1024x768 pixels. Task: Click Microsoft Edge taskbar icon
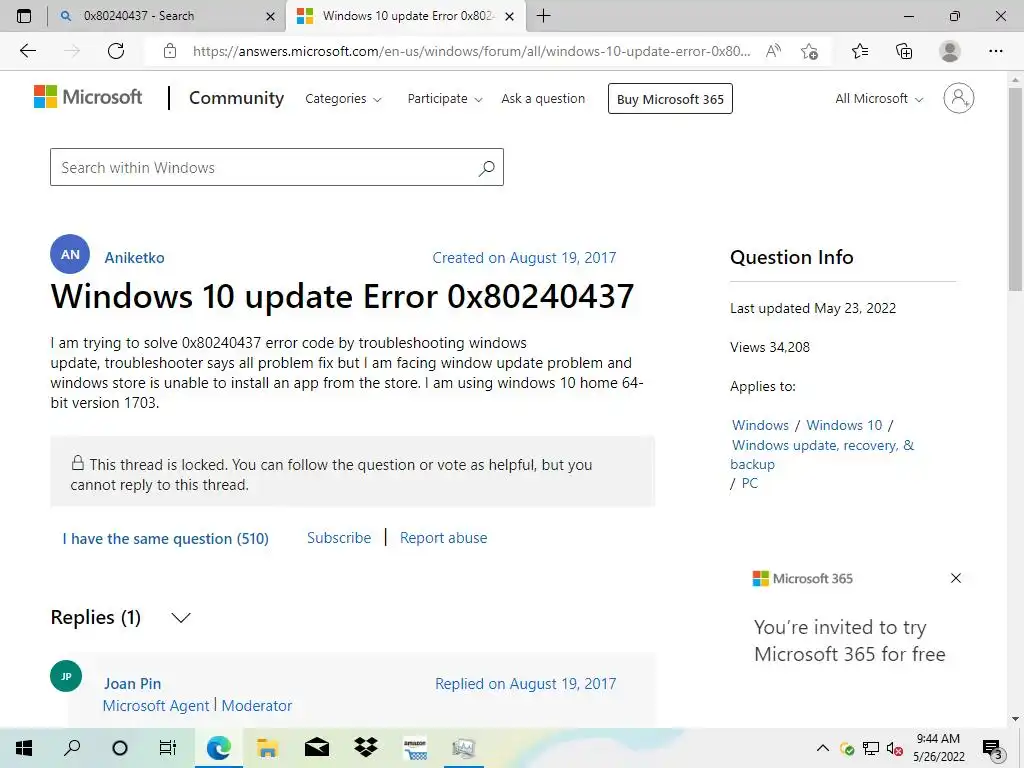(218, 748)
